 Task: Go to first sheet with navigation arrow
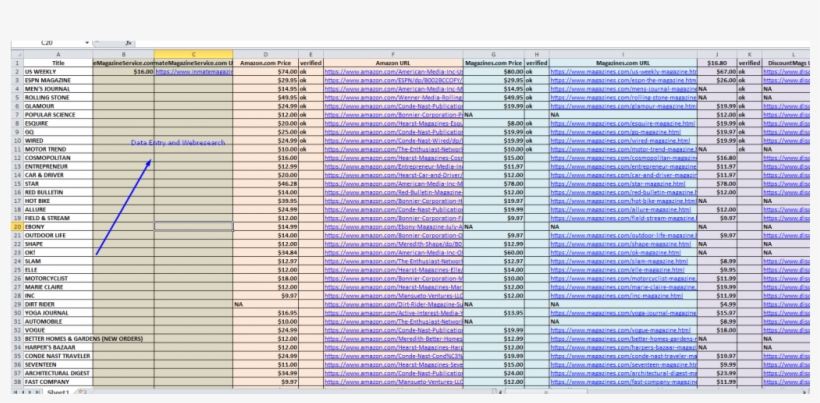16,392
